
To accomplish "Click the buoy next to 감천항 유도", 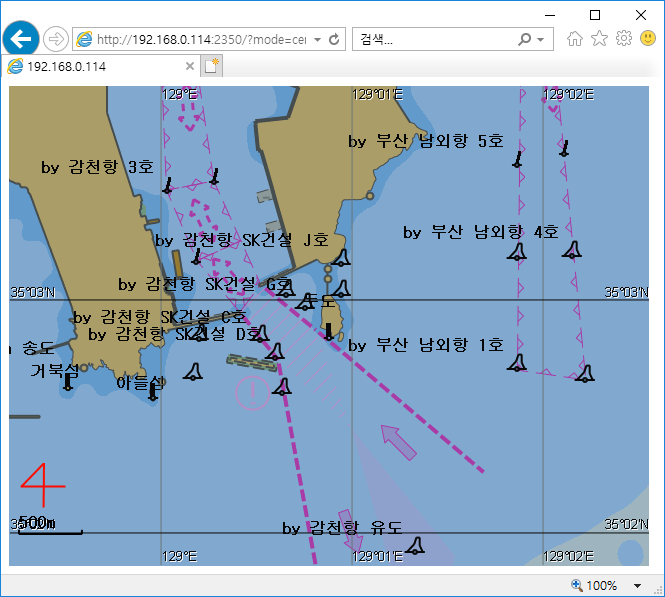I will [x=415, y=545].
